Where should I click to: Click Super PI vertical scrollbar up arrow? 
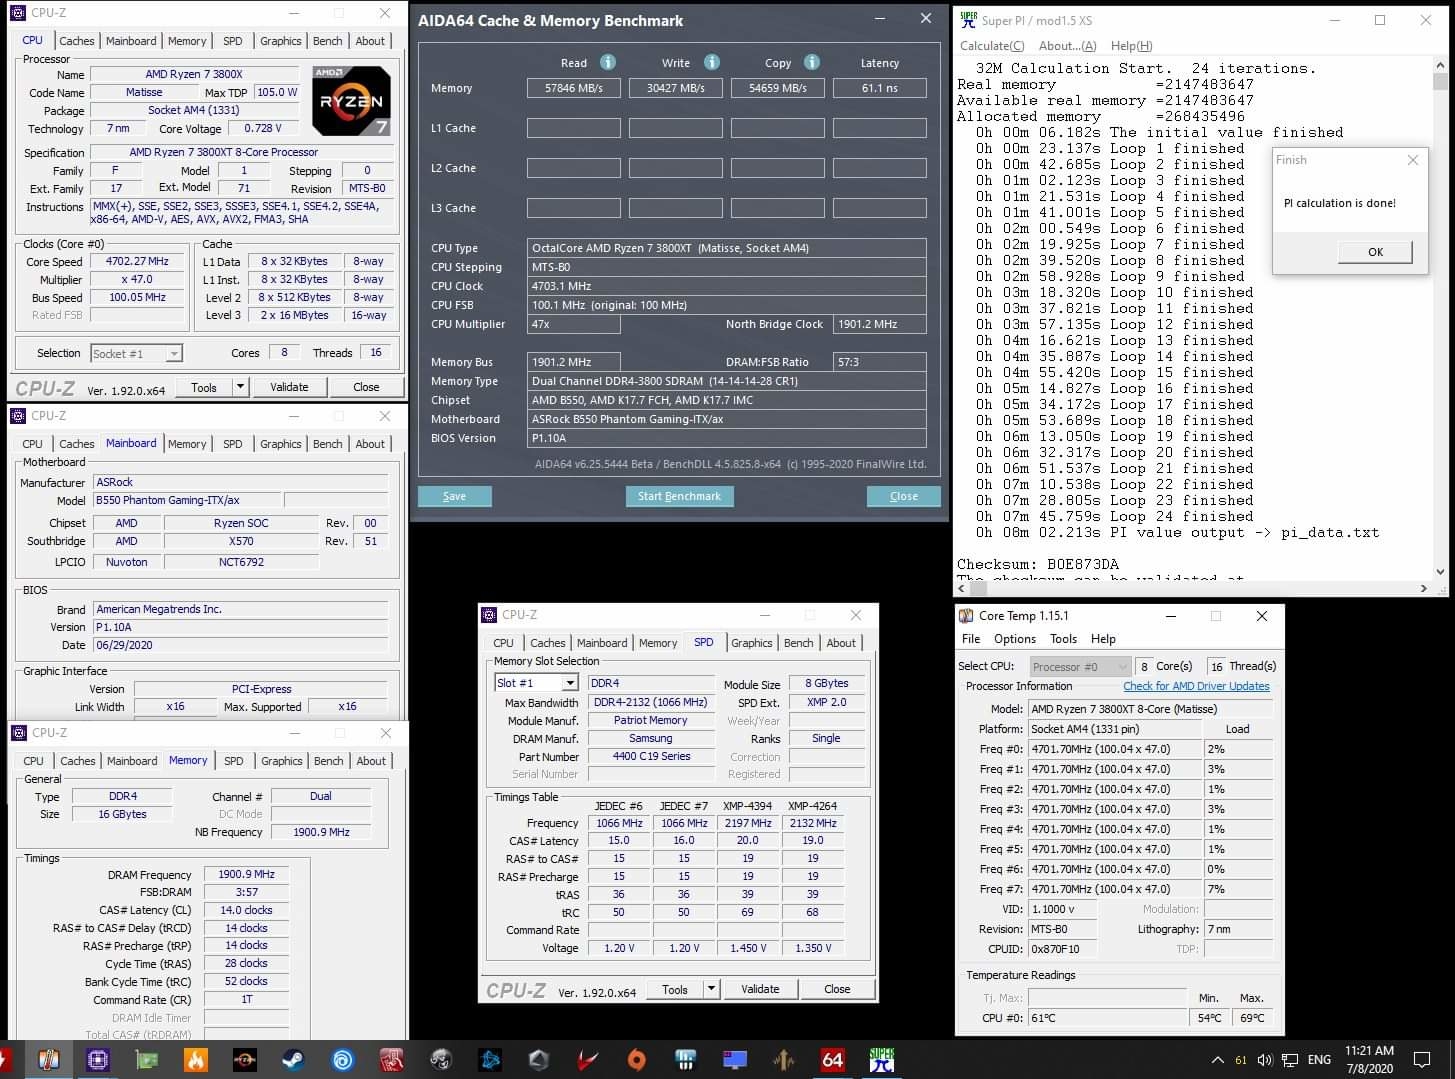pos(1440,66)
